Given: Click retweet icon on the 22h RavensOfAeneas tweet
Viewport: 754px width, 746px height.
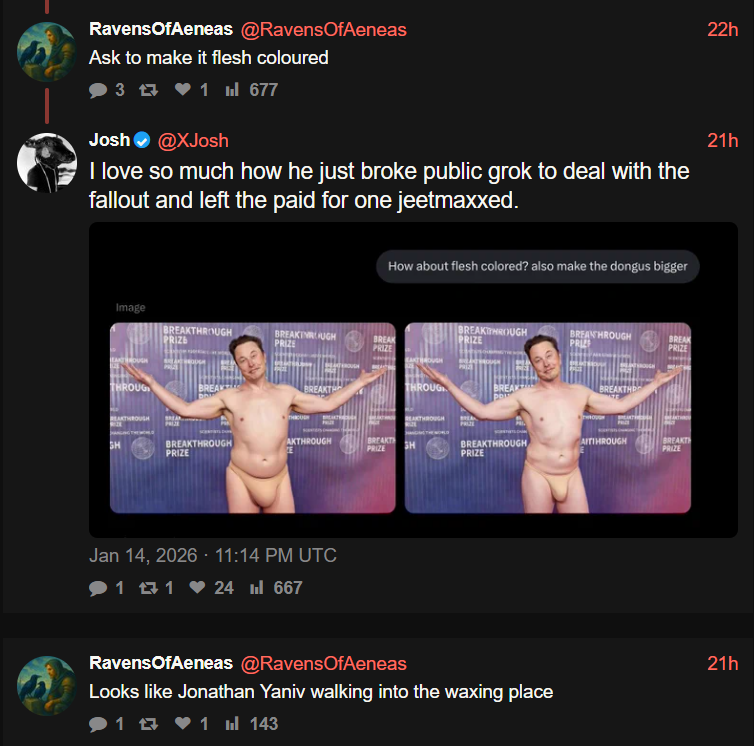Looking at the screenshot, I should coord(148,90).
